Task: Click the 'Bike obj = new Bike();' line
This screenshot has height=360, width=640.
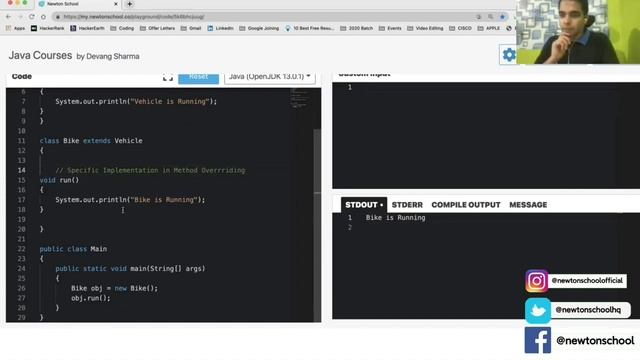Action: pos(114,288)
